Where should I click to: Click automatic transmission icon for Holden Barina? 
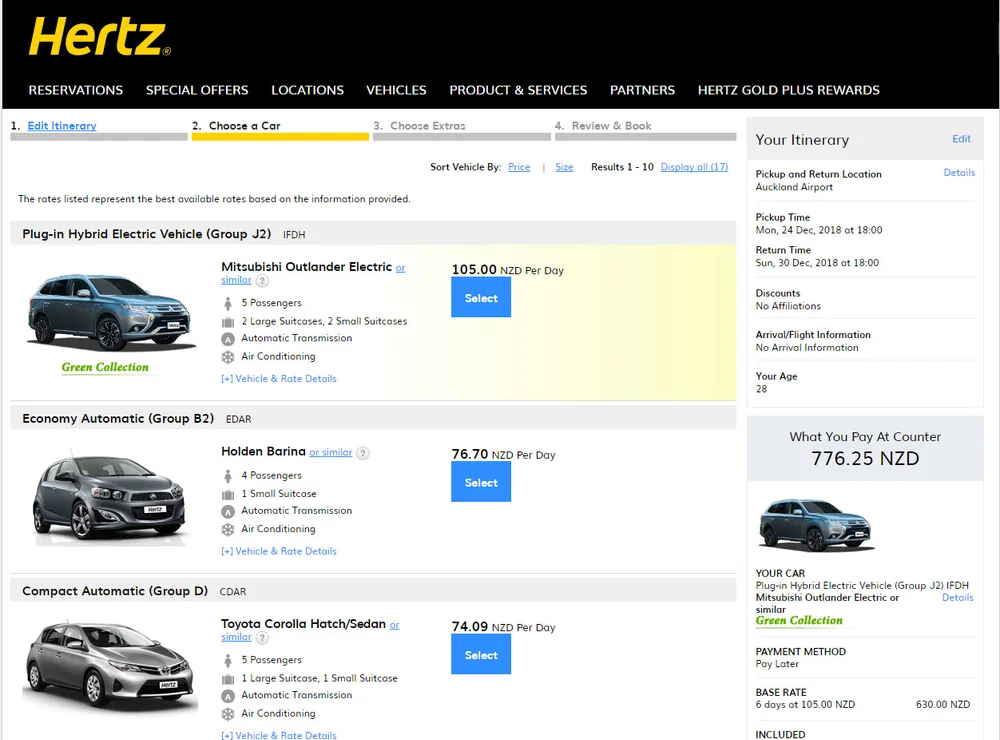(228, 512)
